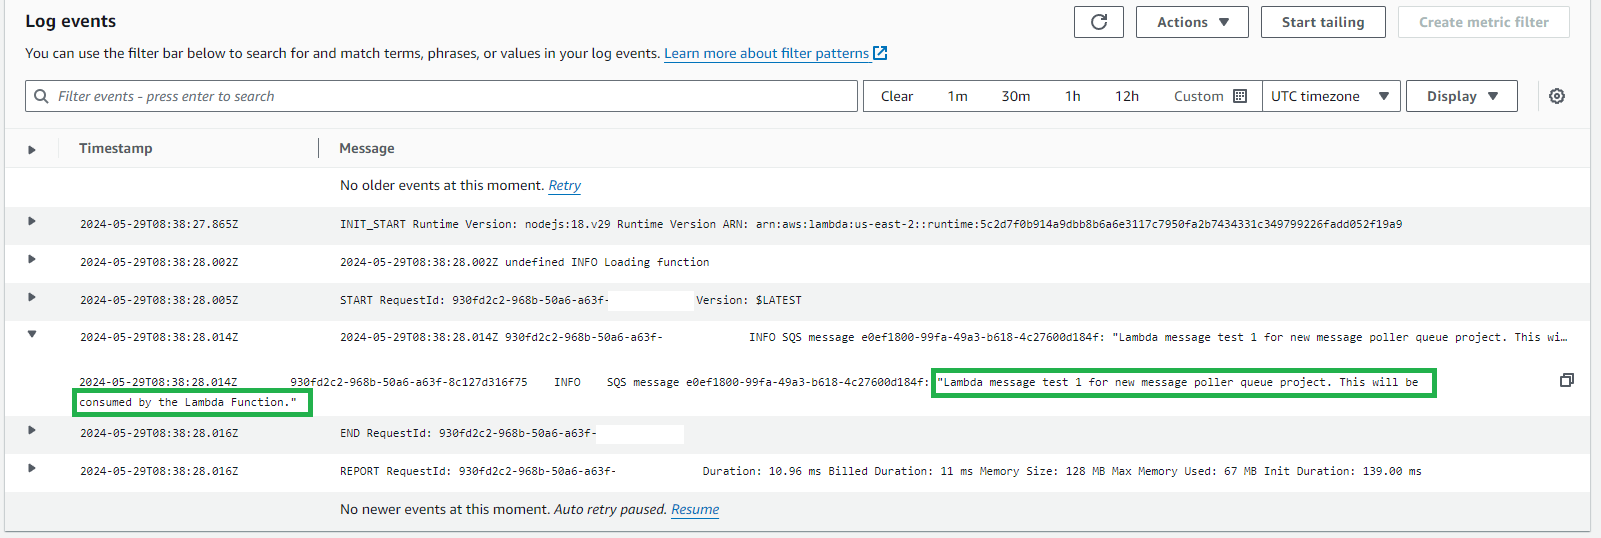
Task: Click the 'Version: $LATEST' text
Action: click(x=749, y=300)
